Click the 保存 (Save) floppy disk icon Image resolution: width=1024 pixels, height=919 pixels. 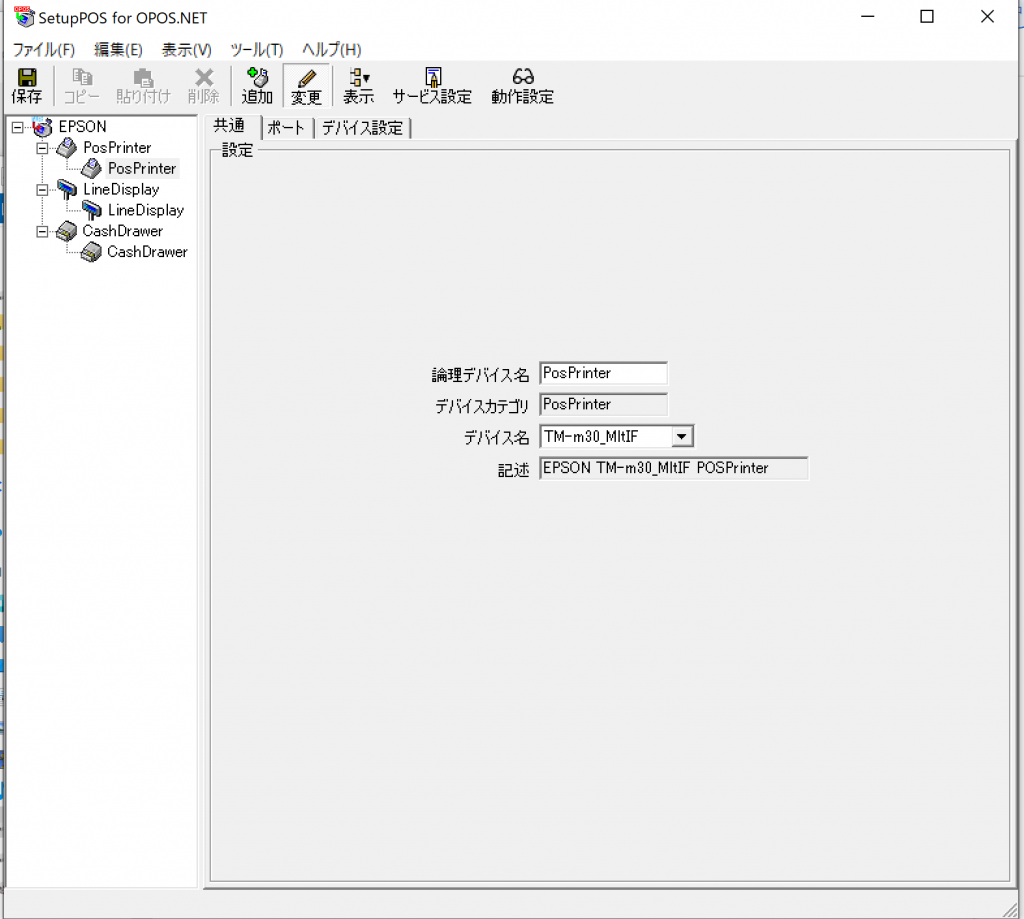coord(27,78)
